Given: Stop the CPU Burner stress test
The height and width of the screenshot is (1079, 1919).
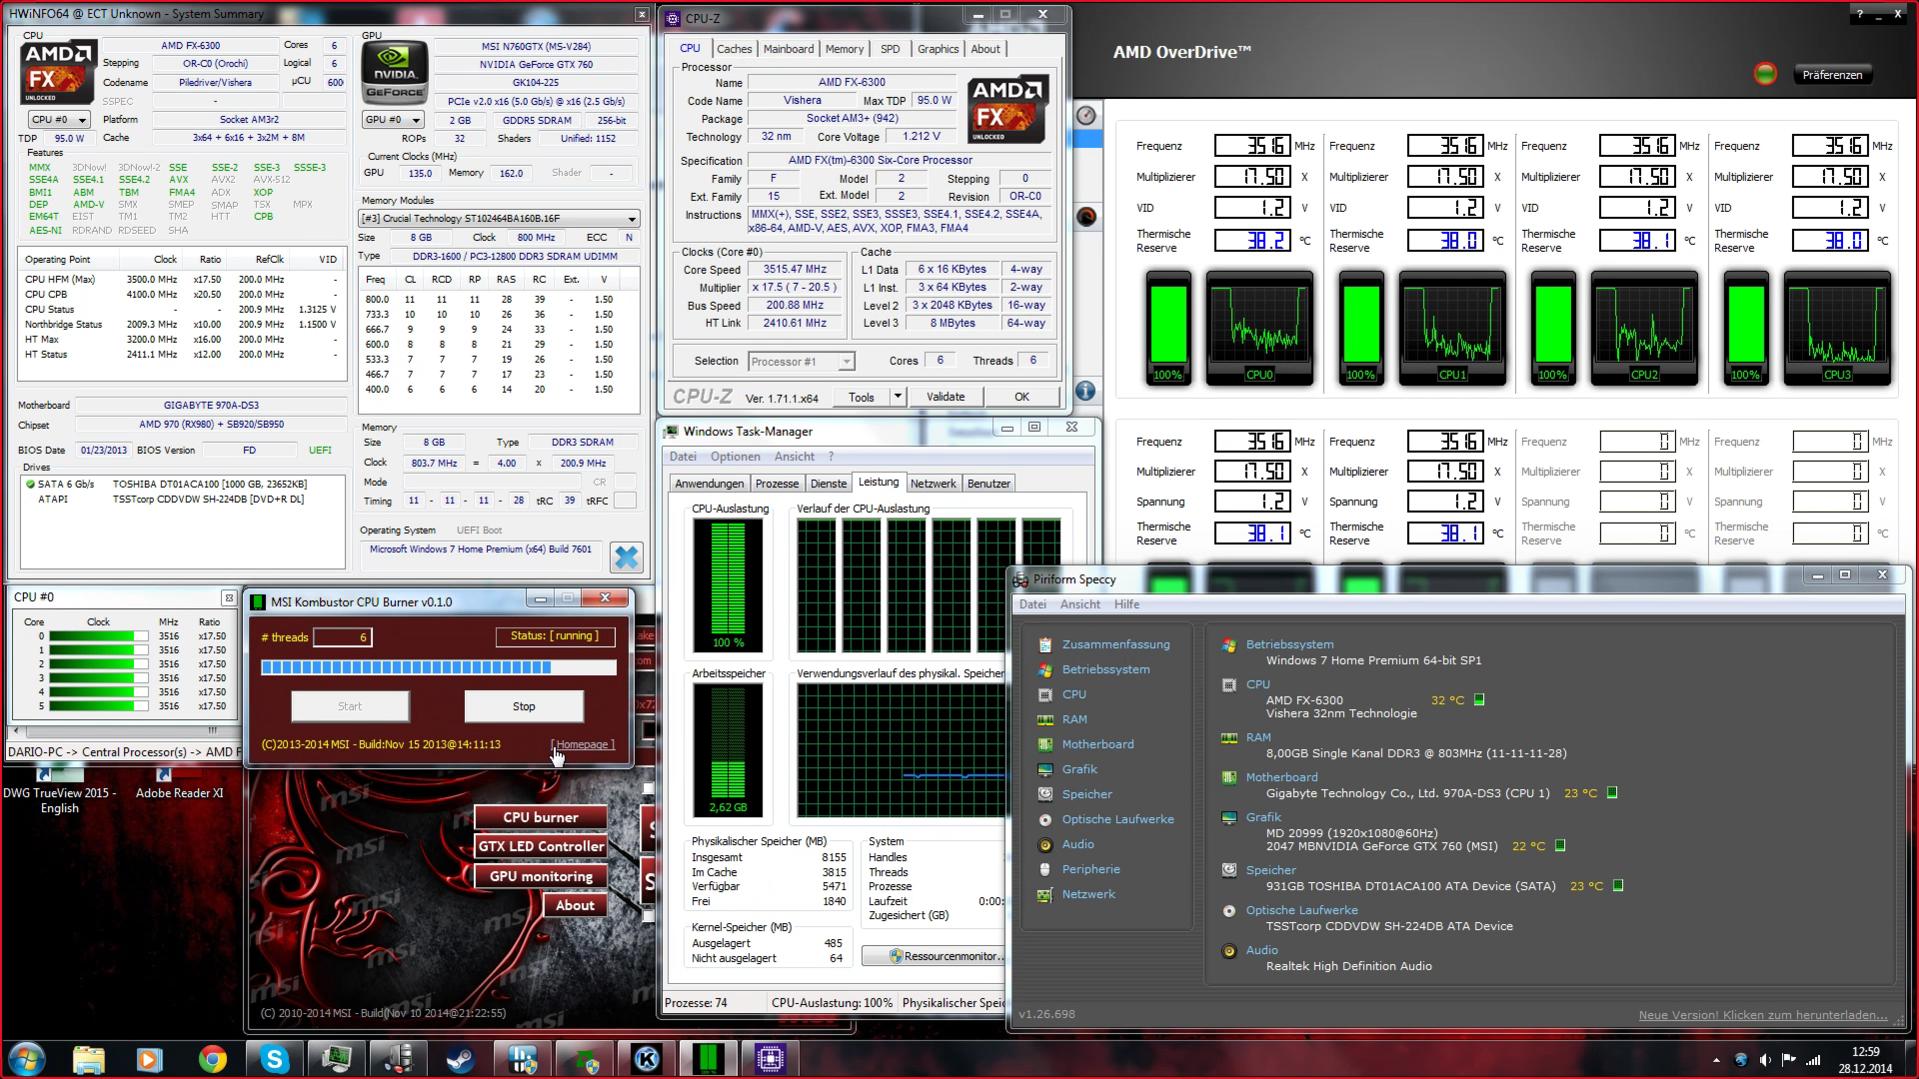Looking at the screenshot, I should tap(524, 706).
